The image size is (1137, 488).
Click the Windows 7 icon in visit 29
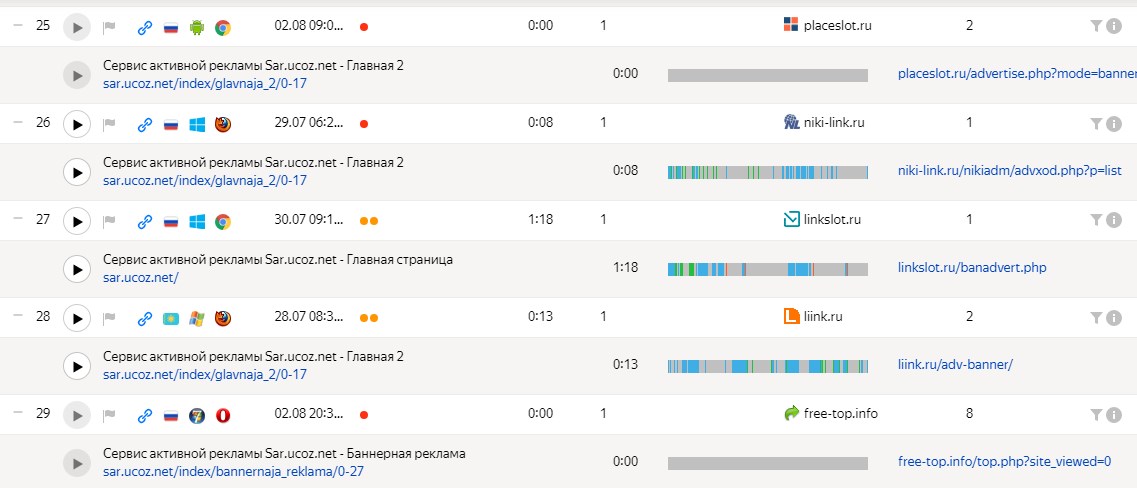(x=197, y=415)
